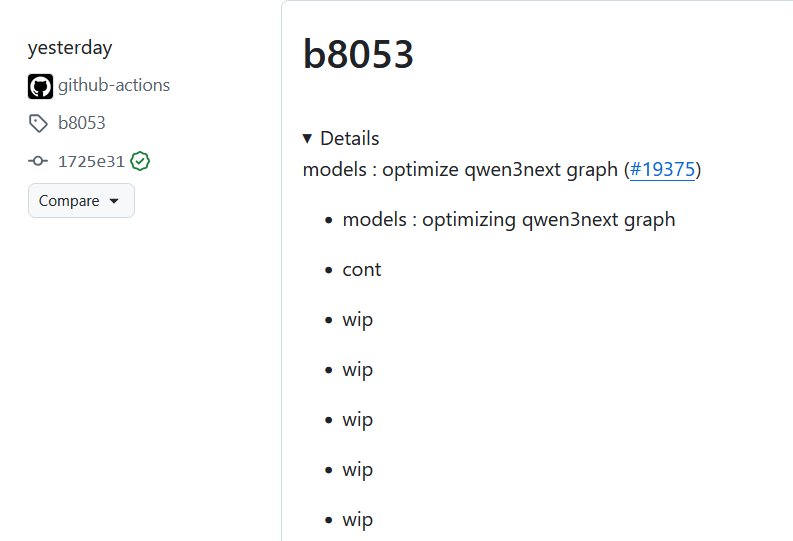Click the "cont" list item

(x=362, y=270)
